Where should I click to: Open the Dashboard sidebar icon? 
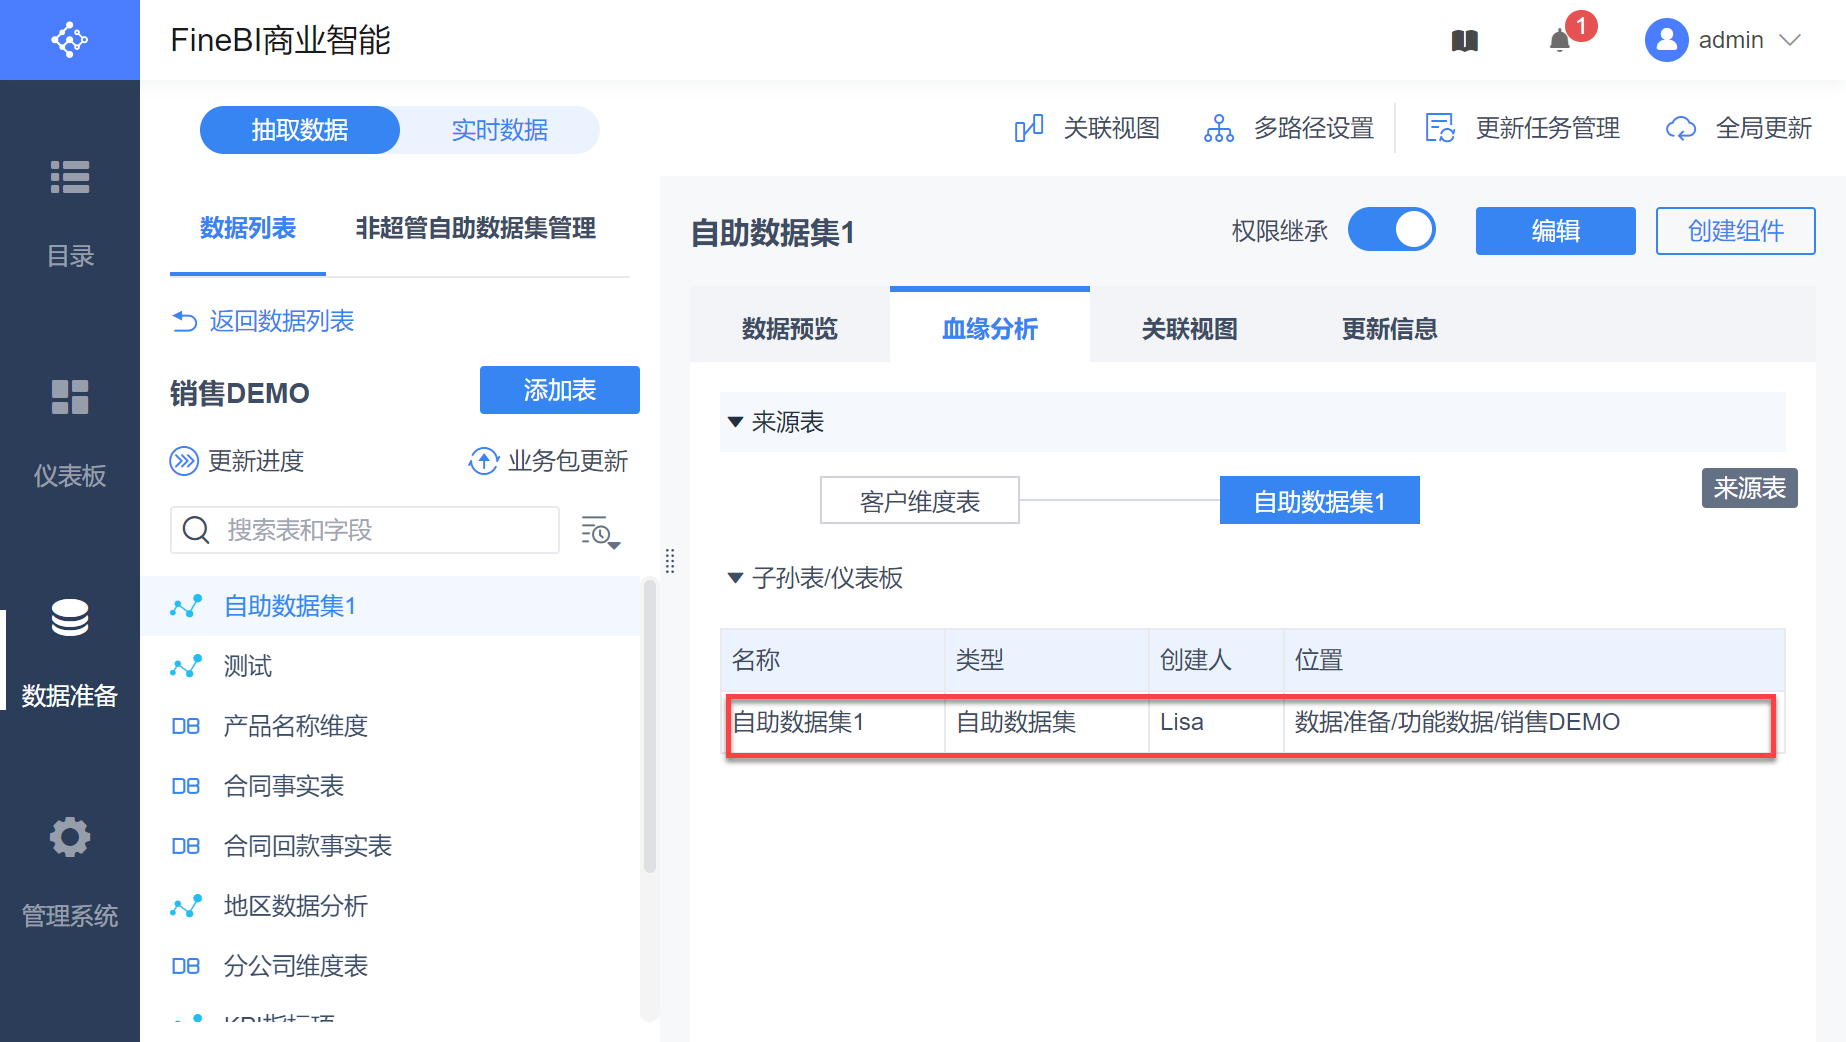[70, 397]
